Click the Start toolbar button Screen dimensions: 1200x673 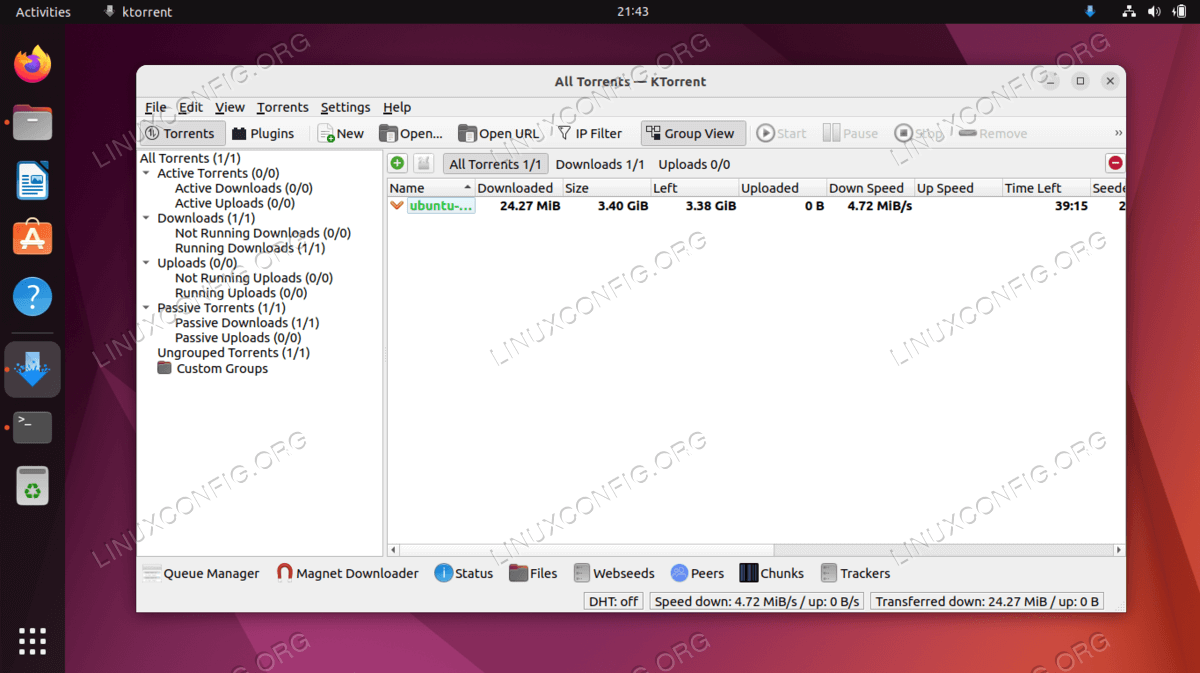781,133
